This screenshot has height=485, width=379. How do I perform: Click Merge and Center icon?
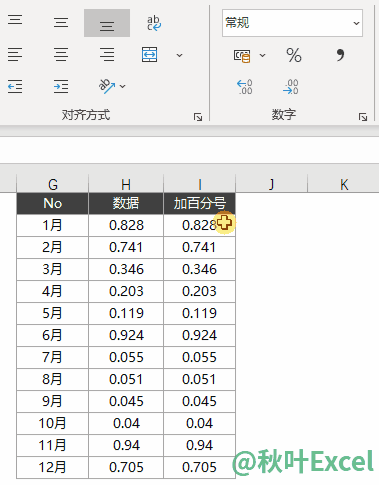coord(149,54)
